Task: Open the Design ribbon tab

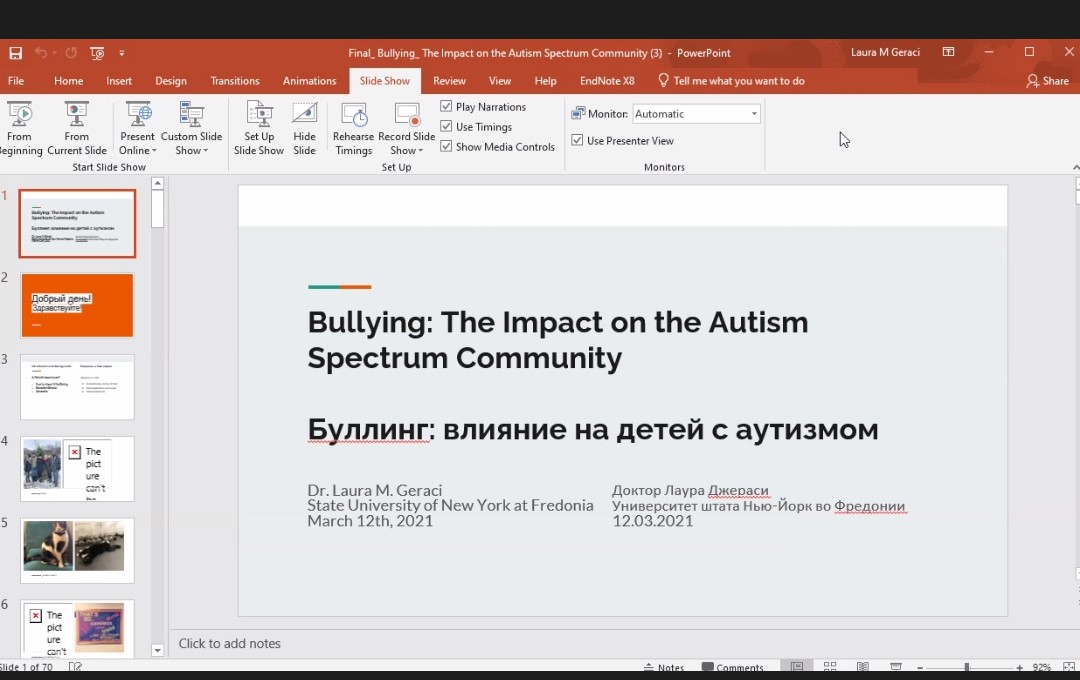Action: [x=171, y=81]
